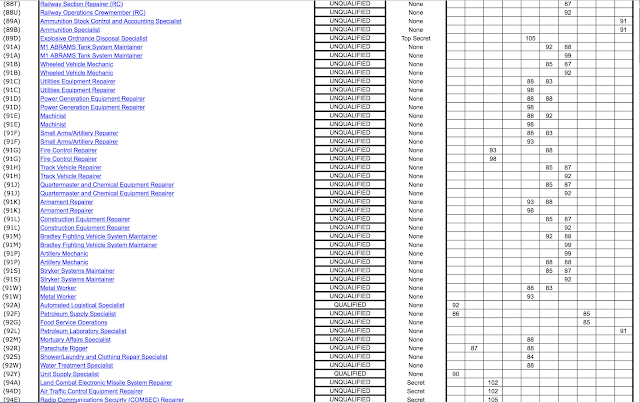The height and width of the screenshot is (403, 640).
Task: Open Metal Worker link in row with 93
Action: pyautogui.click(x=58, y=296)
